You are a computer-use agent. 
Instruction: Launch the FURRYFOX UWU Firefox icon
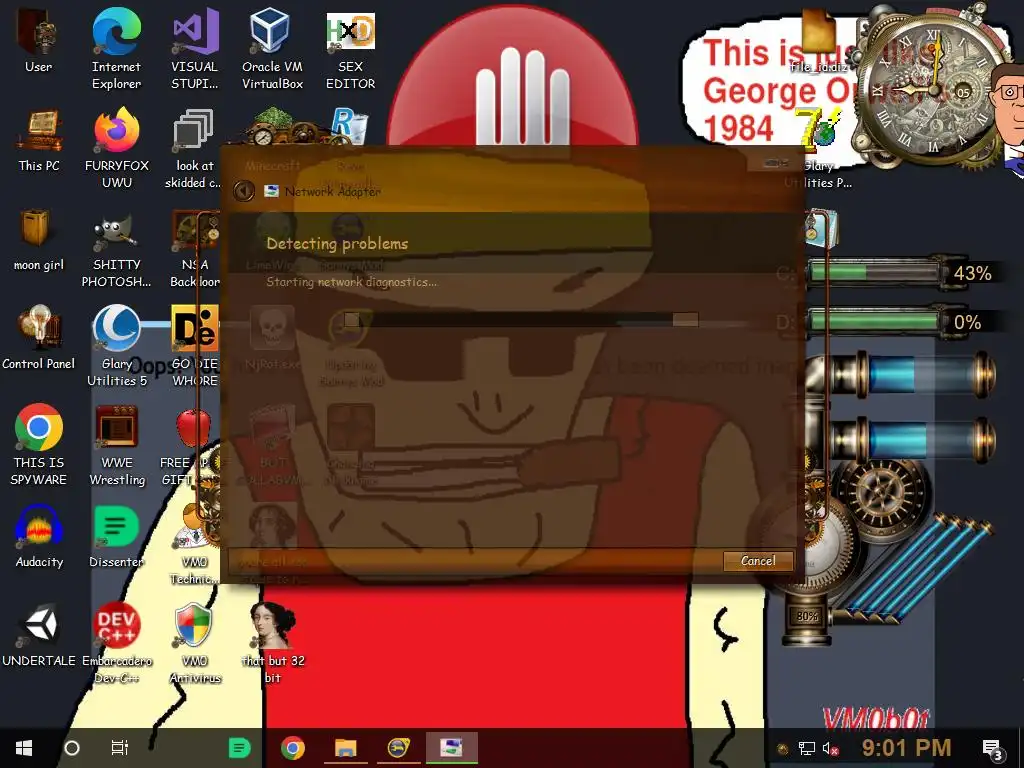click(116, 147)
